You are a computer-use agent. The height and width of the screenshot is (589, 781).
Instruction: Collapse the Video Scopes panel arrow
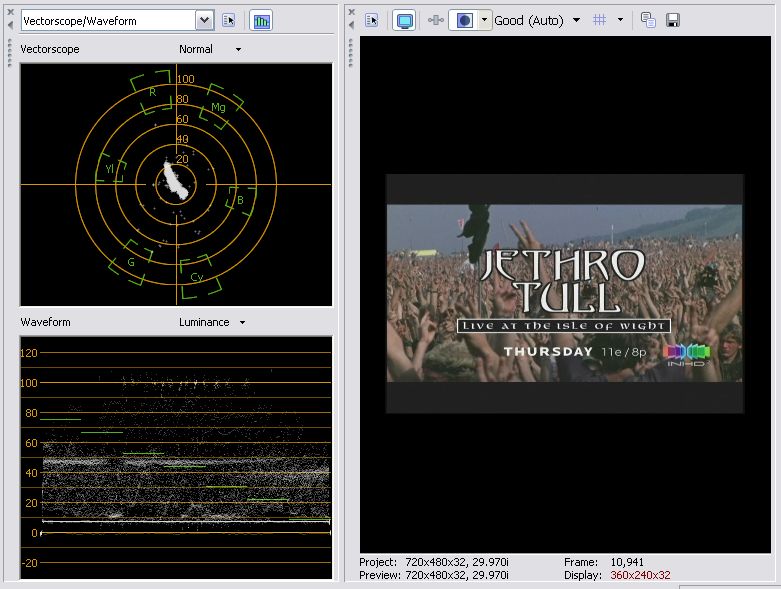point(10,25)
